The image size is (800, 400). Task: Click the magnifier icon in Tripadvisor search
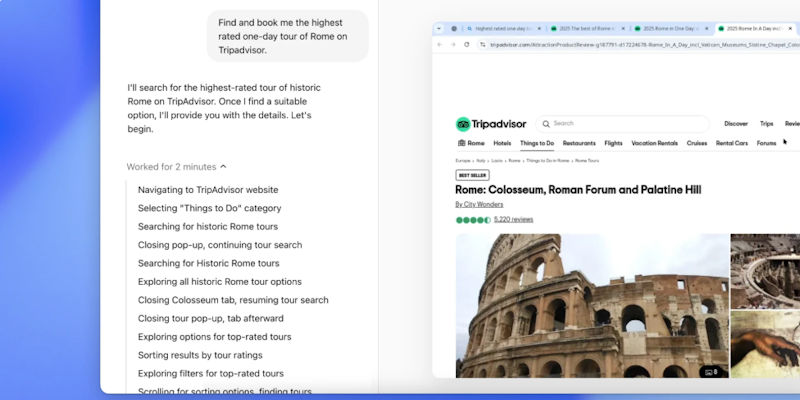[x=546, y=124]
